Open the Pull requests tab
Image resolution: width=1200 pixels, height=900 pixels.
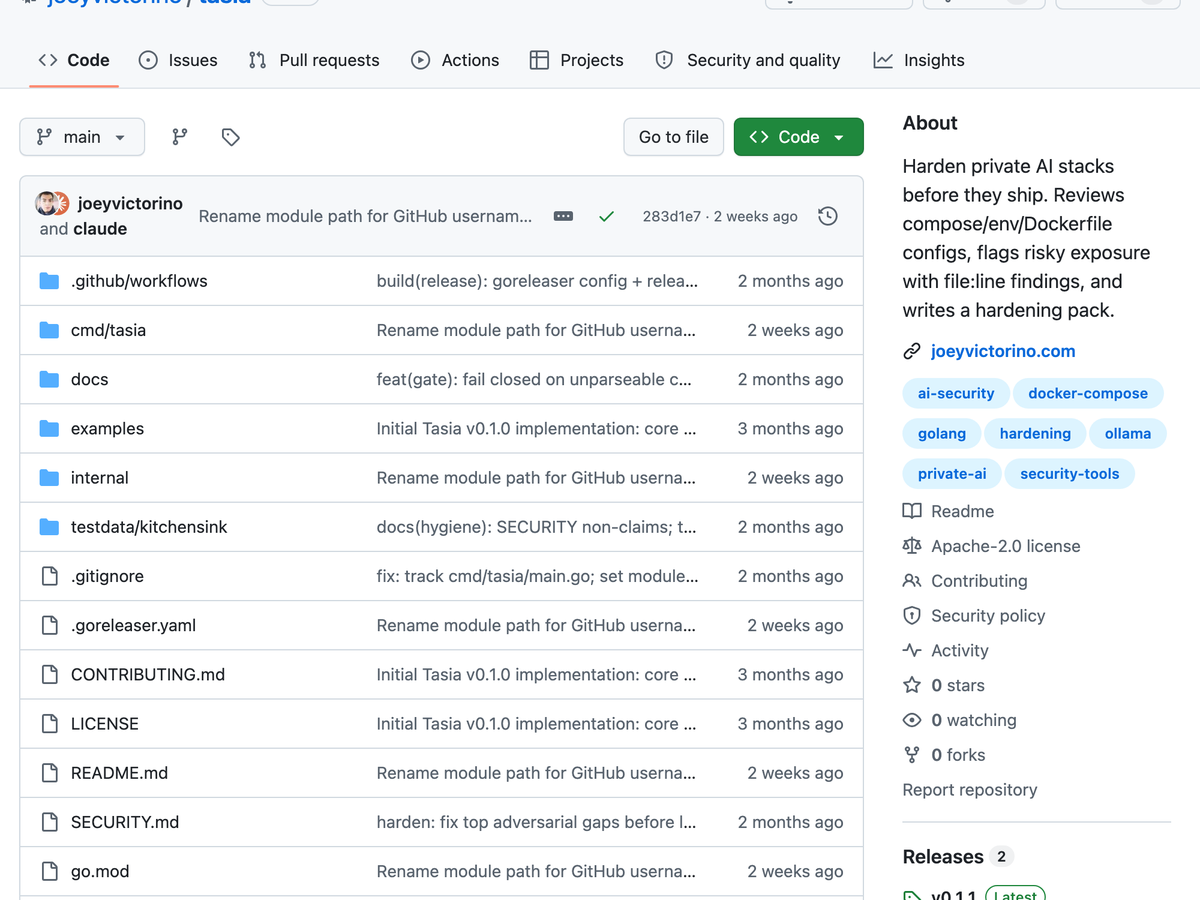(x=314, y=60)
